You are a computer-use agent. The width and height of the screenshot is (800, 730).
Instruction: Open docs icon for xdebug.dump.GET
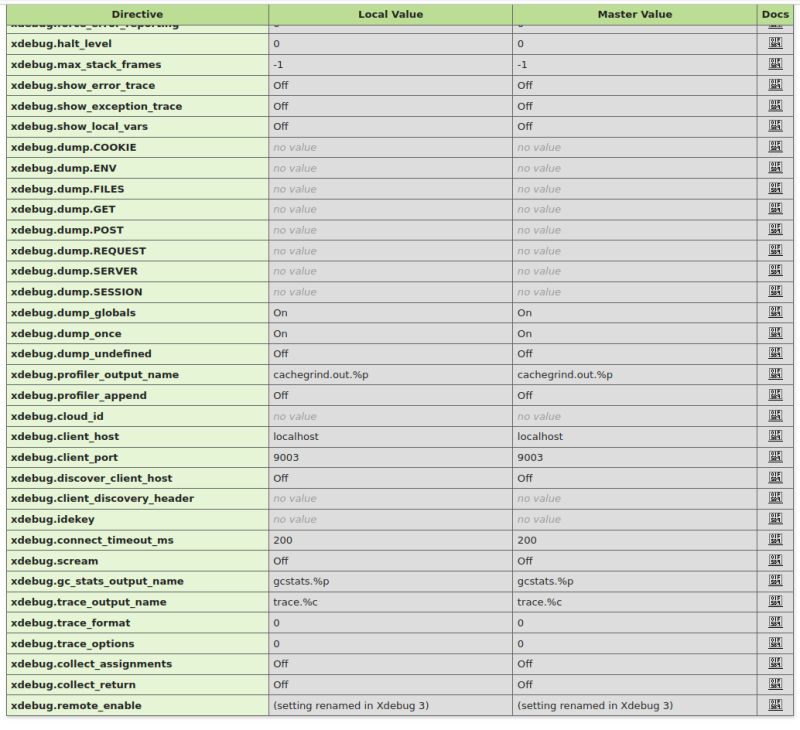coord(775,208)
